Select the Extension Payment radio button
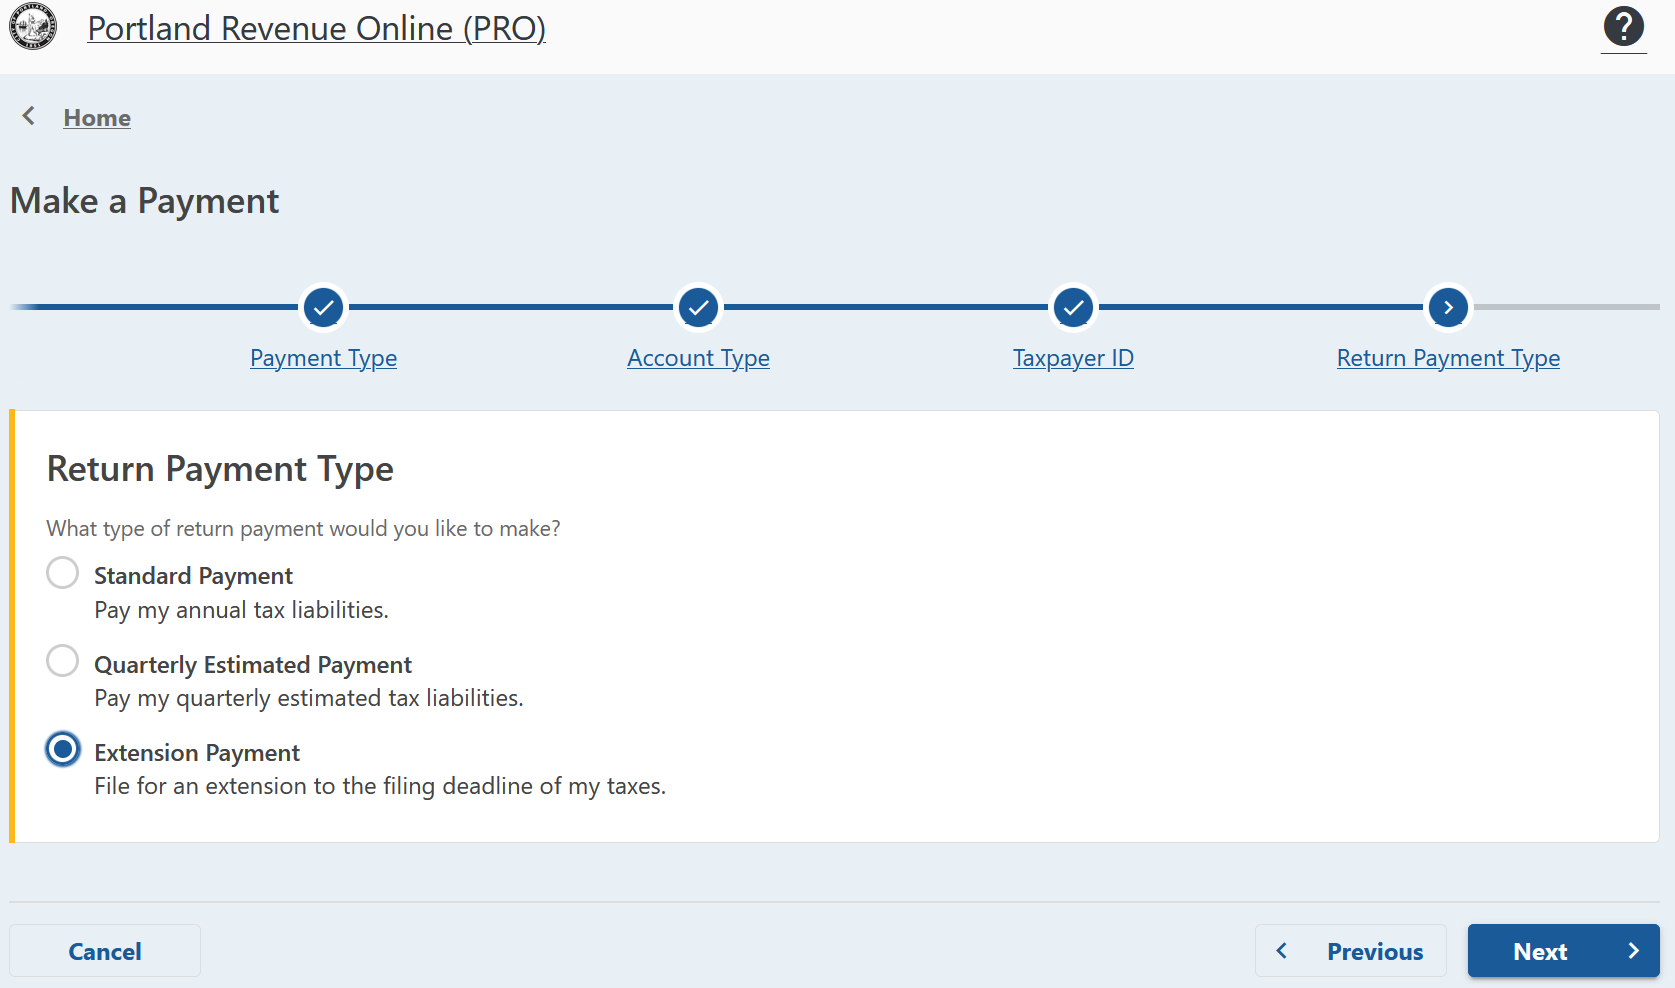 click(x=62, y=749)
